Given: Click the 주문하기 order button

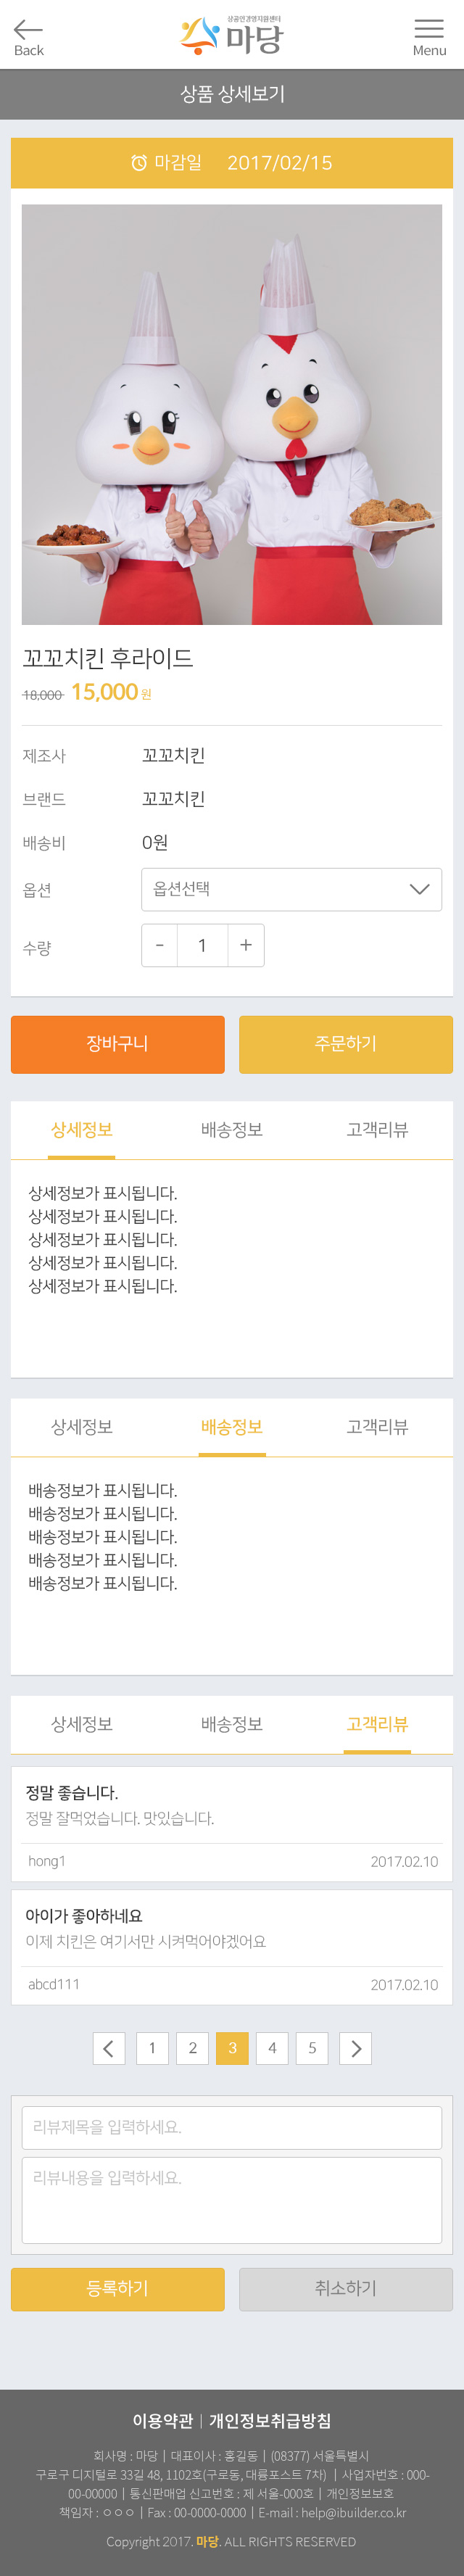Looking at the screenshot, I should pyautogui.click(x=346, y=1044).
